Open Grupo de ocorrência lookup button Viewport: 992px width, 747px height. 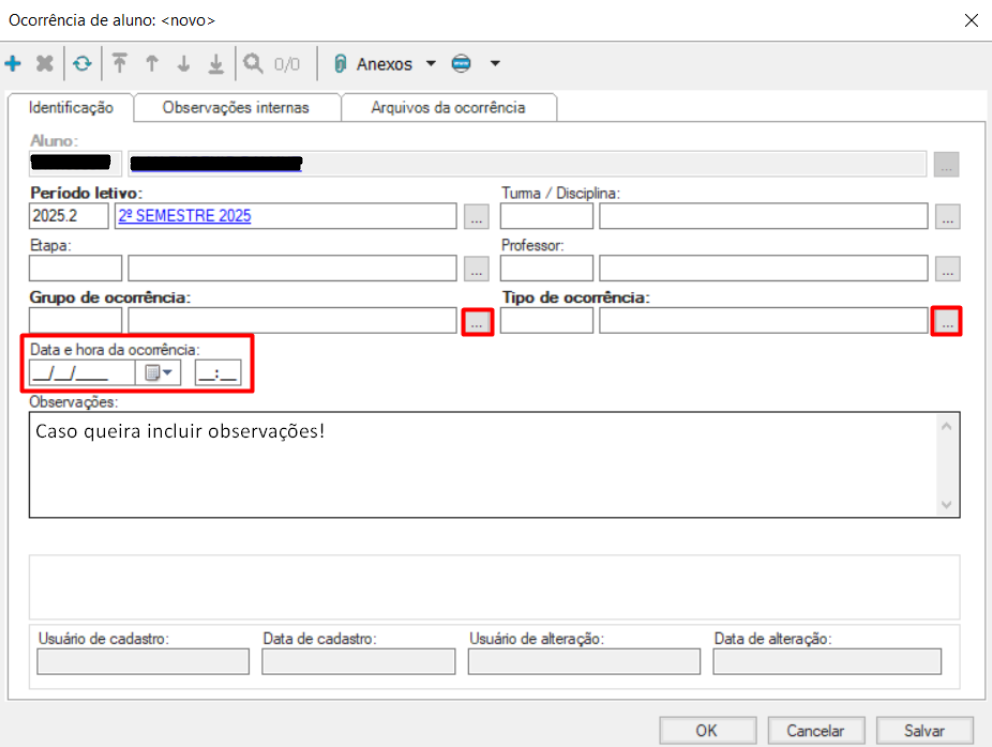pos(477,321)
